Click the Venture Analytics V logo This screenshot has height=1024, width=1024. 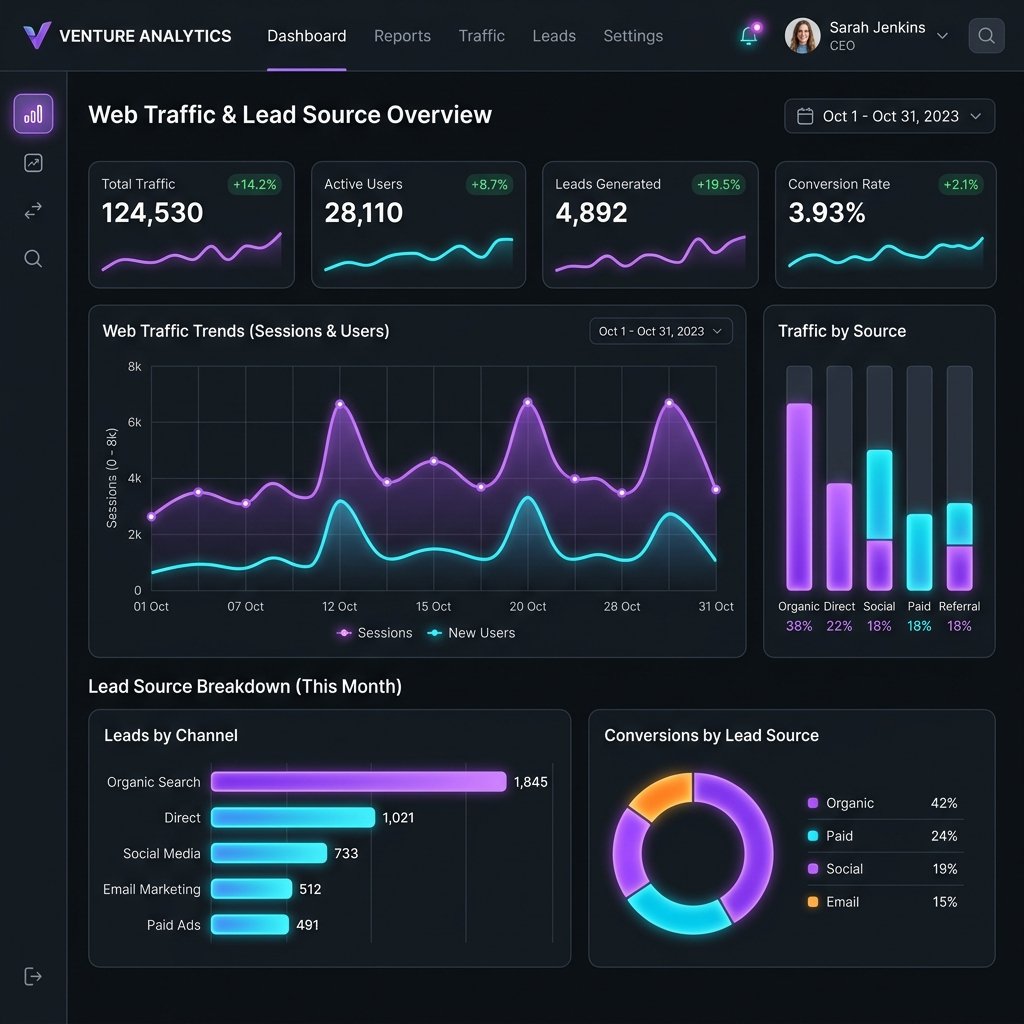(36, 35)
